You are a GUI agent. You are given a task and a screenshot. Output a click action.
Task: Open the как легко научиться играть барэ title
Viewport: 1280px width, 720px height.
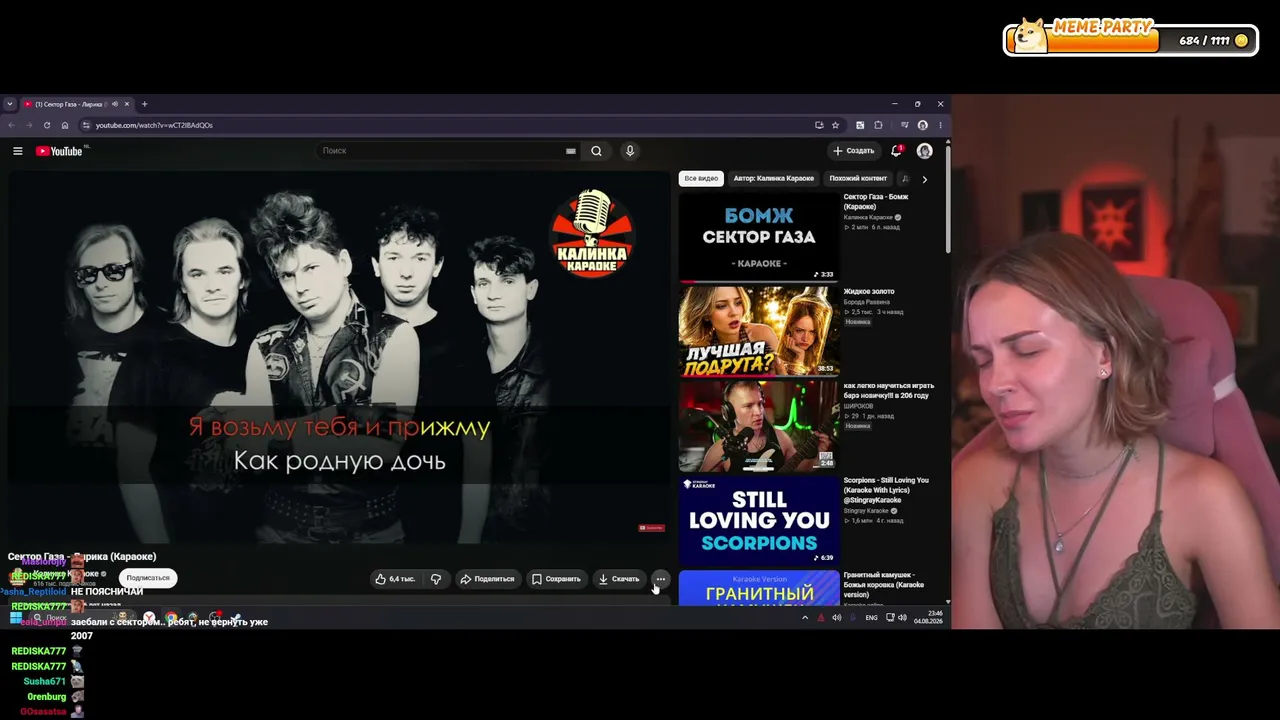889,390
